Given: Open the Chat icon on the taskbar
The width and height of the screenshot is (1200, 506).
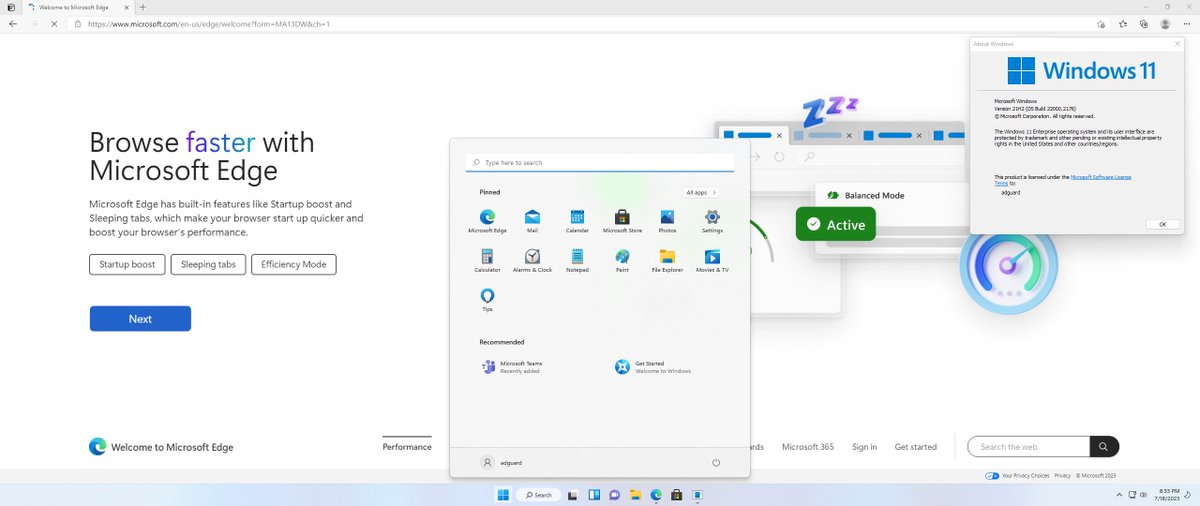Looking at the screenshot, I should tap(615, 495).
